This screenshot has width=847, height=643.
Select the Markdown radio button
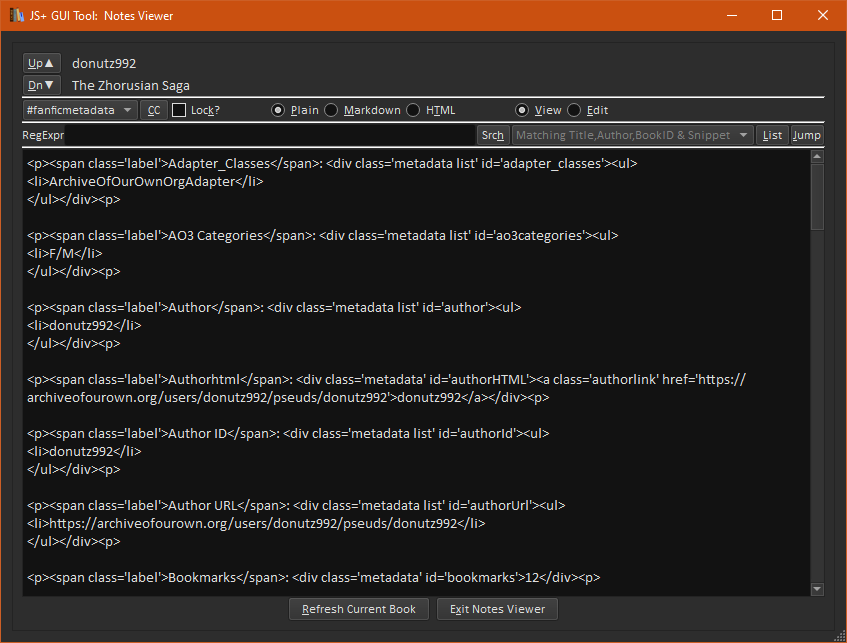tap(331, 110)
